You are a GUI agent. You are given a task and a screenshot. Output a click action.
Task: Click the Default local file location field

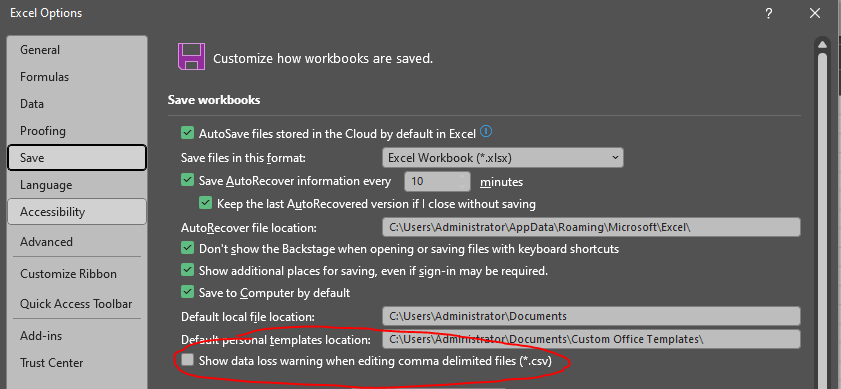click(591, 316)
